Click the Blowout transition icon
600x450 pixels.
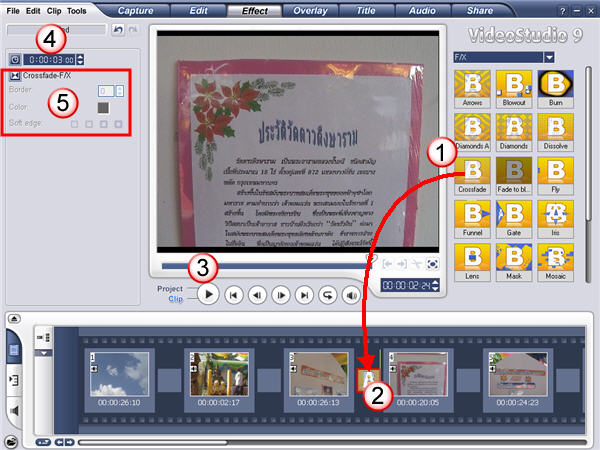coord(513,87)
